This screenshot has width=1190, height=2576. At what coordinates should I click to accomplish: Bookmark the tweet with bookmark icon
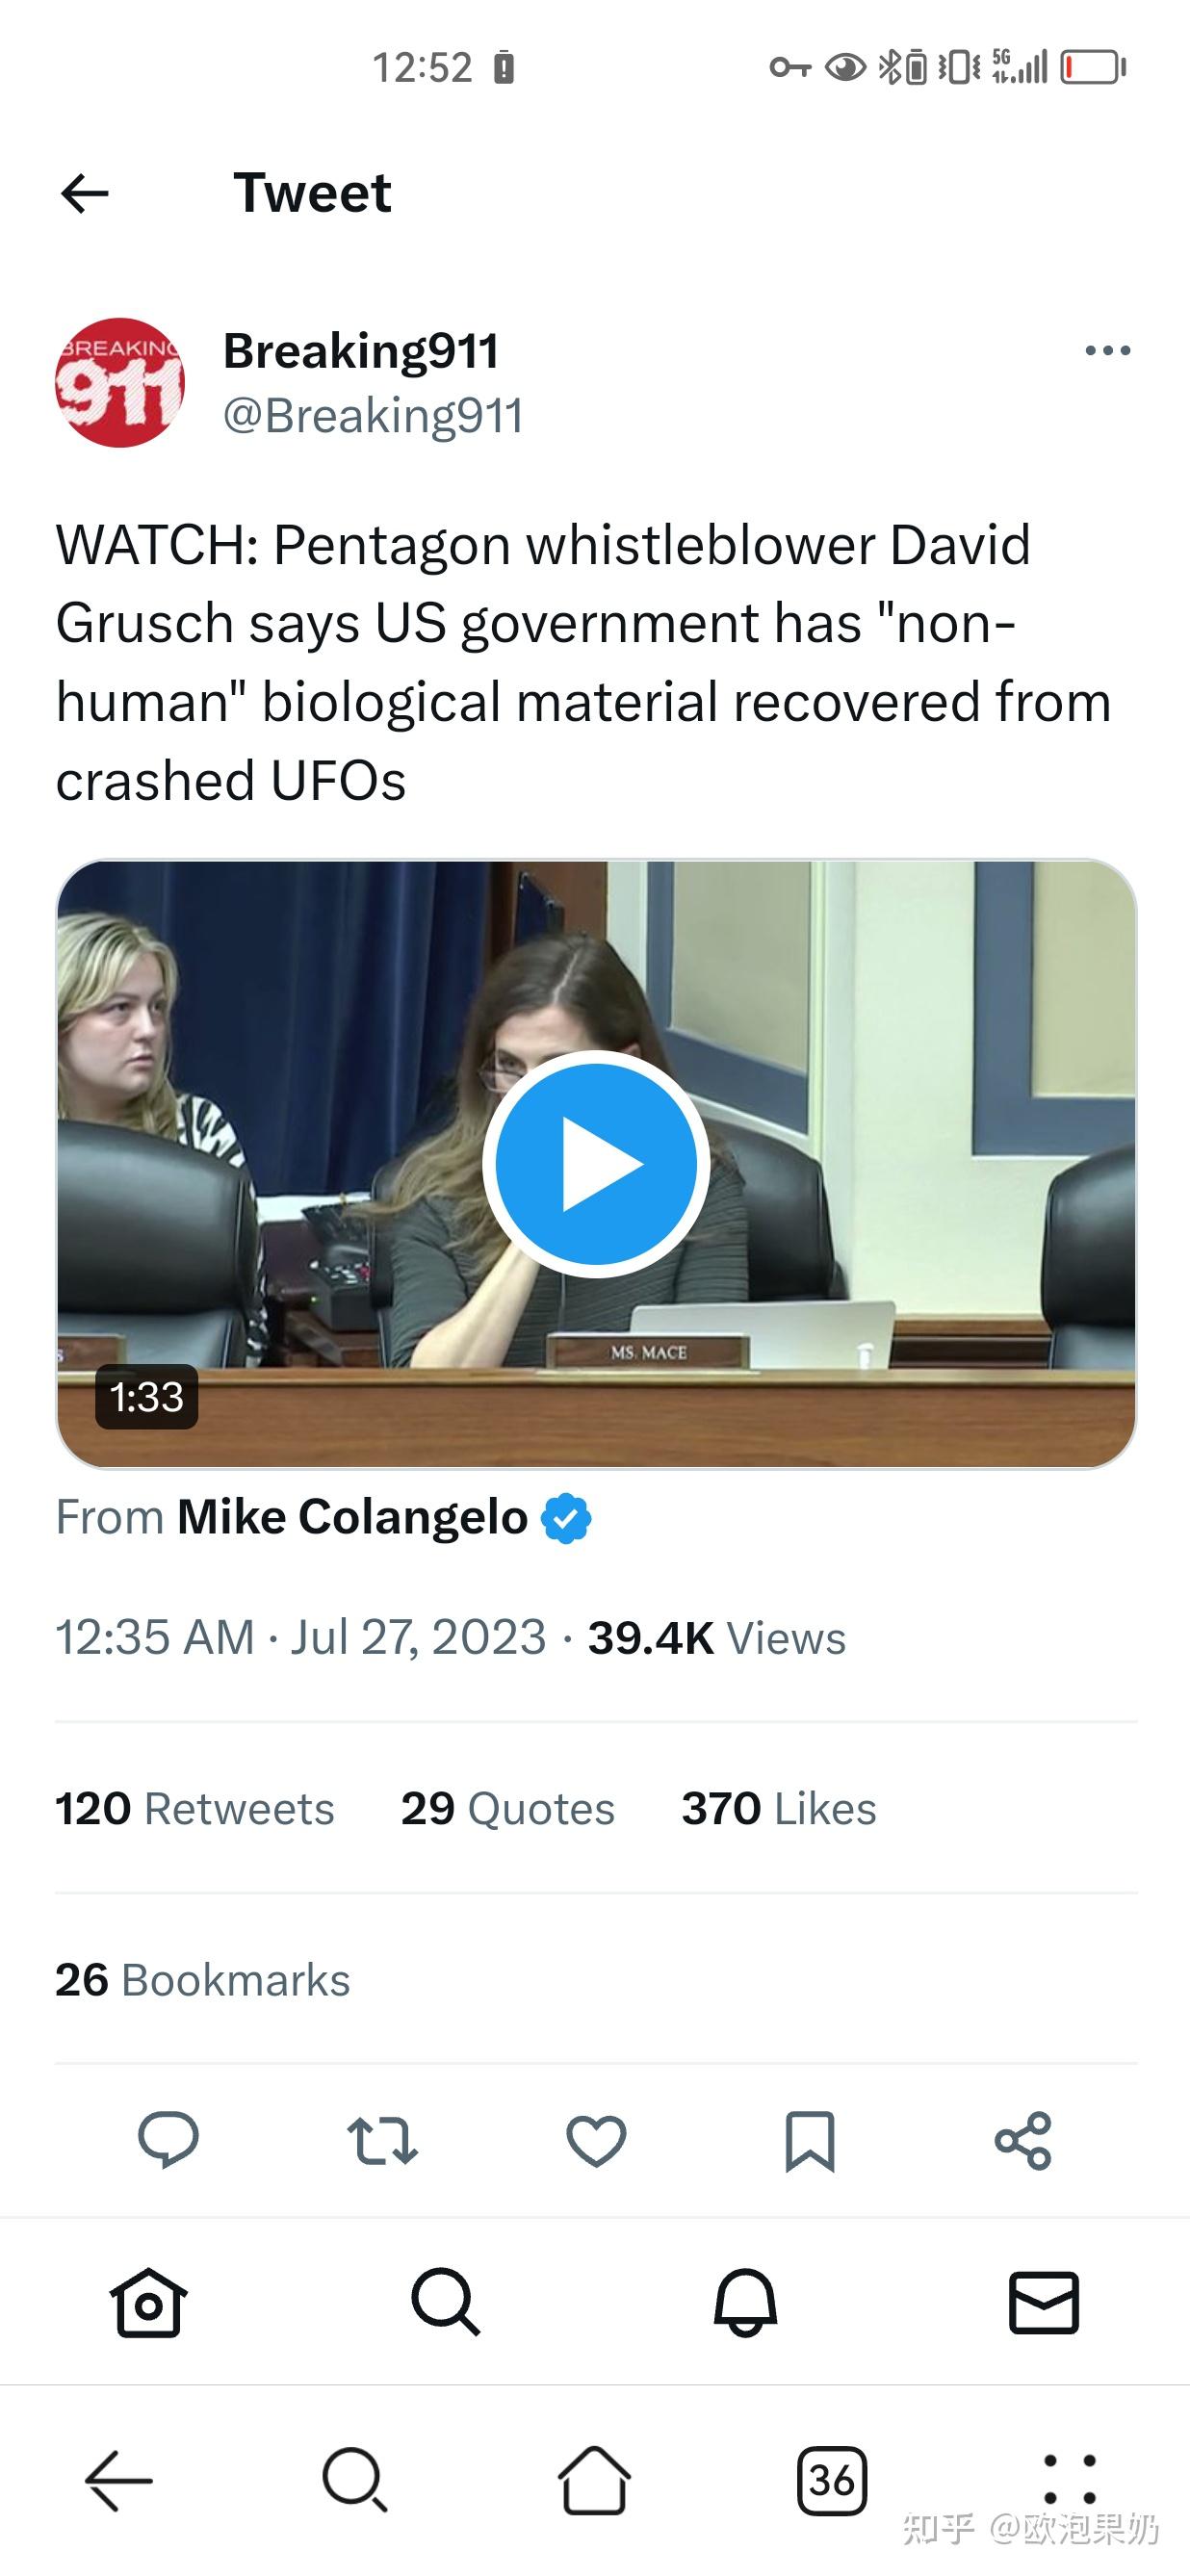pos(809,2141)
